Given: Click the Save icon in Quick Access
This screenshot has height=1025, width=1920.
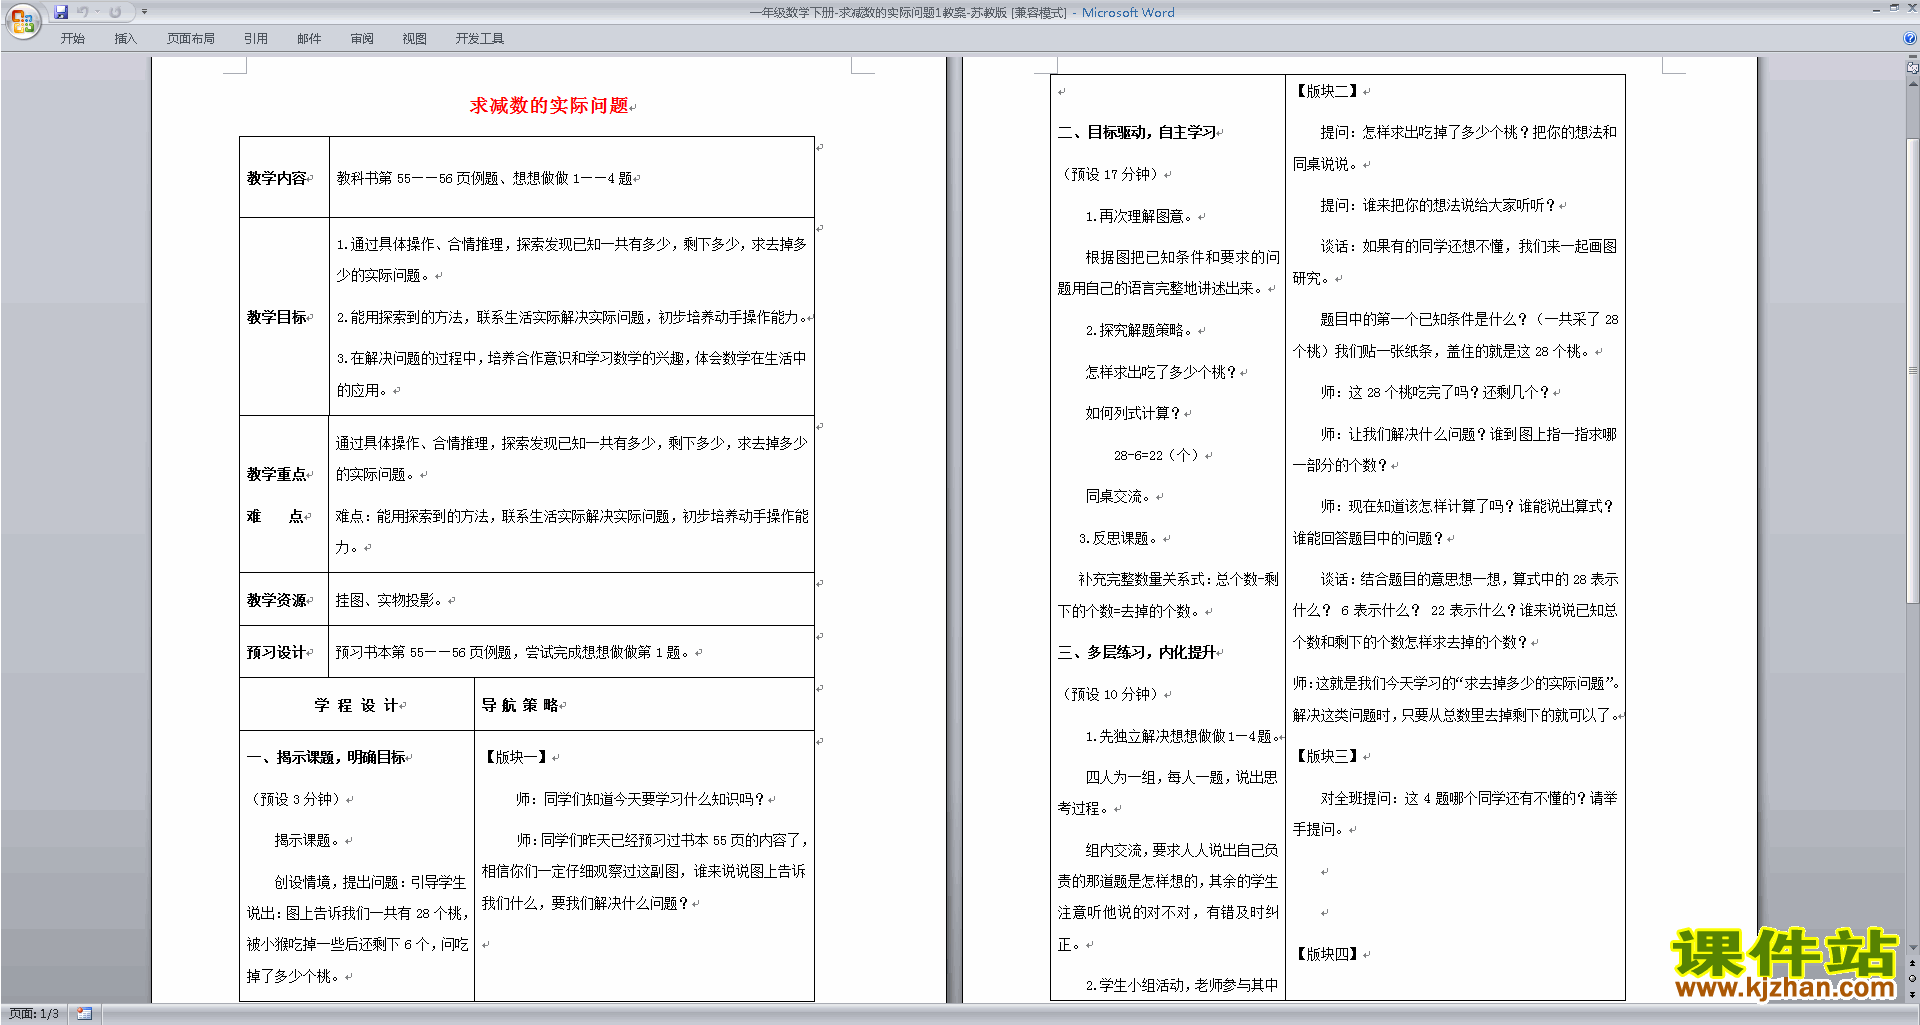Looking at the screenshot, I should (61, 12).
